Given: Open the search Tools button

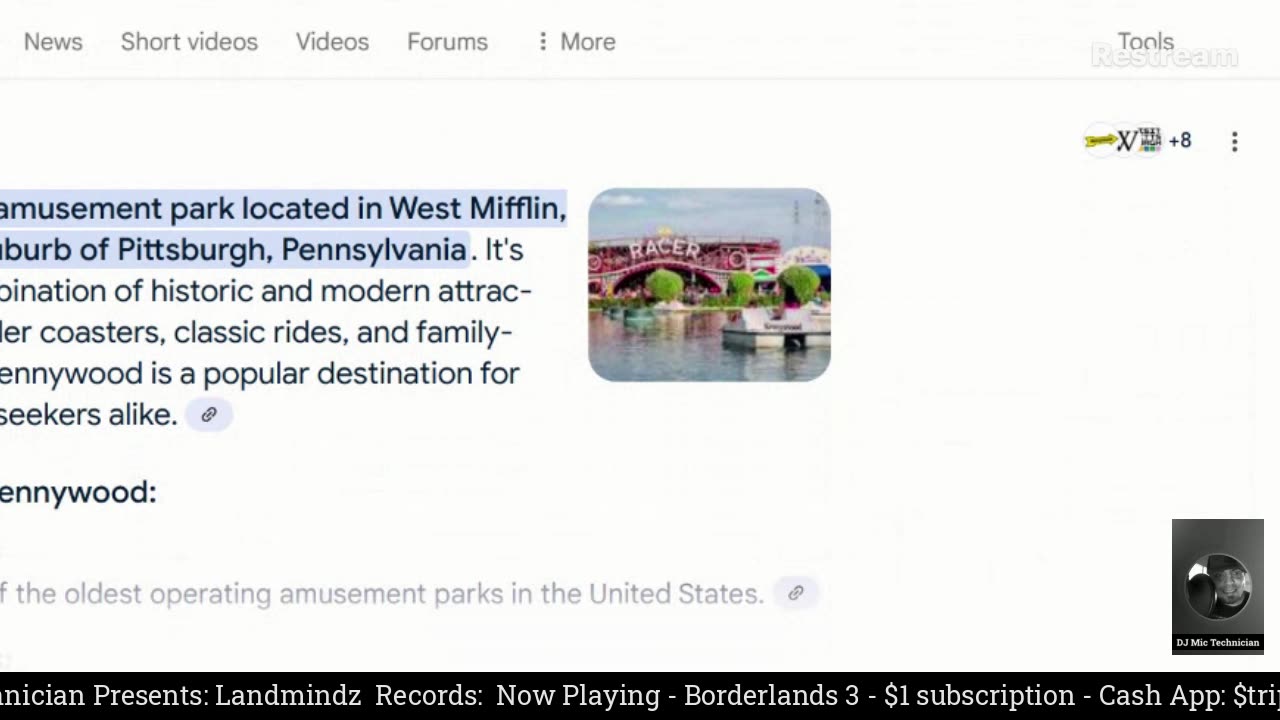Looking at the screenshot, I should tap(1145, 42).
